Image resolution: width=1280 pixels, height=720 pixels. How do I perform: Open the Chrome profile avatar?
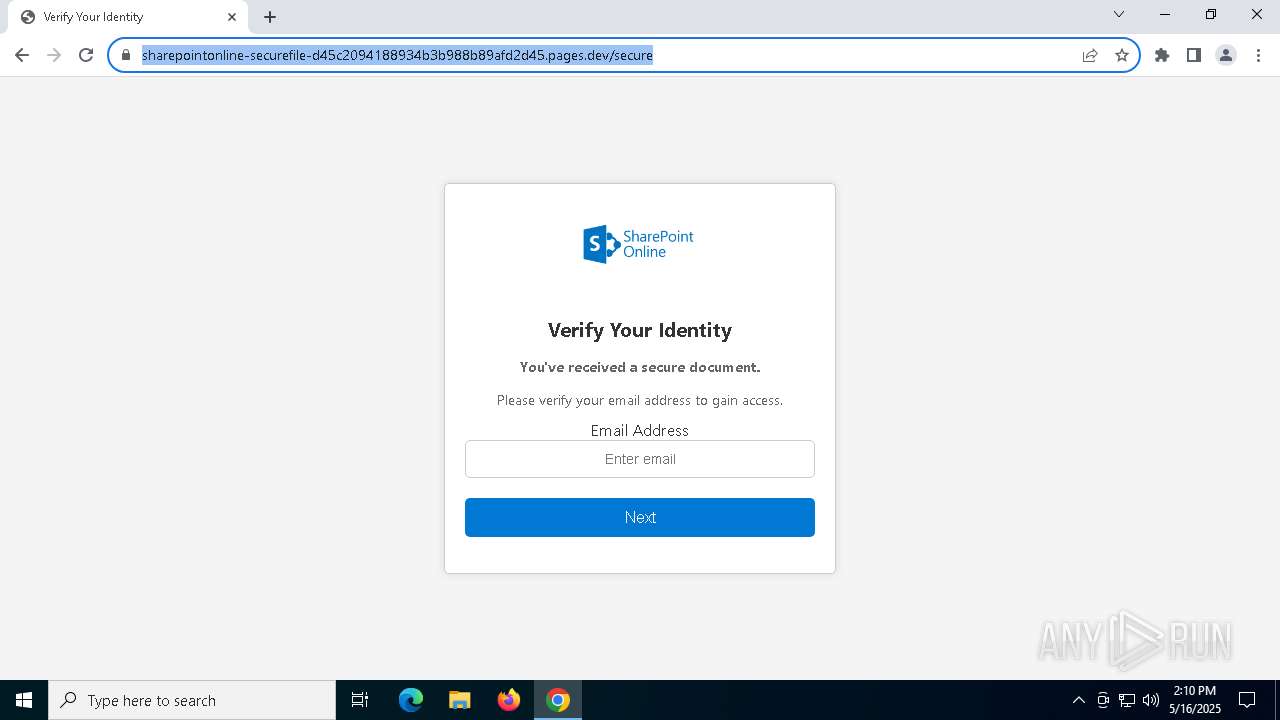point(1226,55)
